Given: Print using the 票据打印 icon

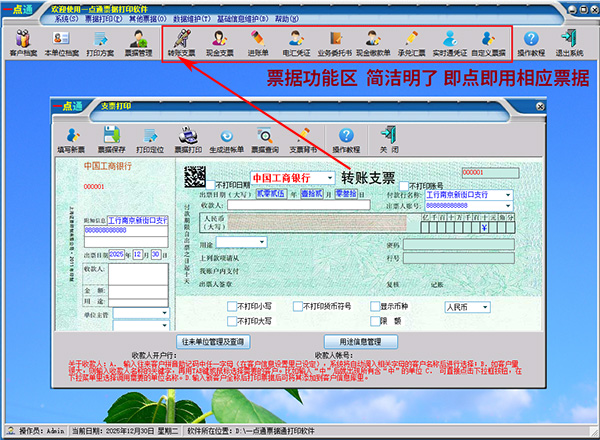Looking at the screenshot, I should pos(187,140).
